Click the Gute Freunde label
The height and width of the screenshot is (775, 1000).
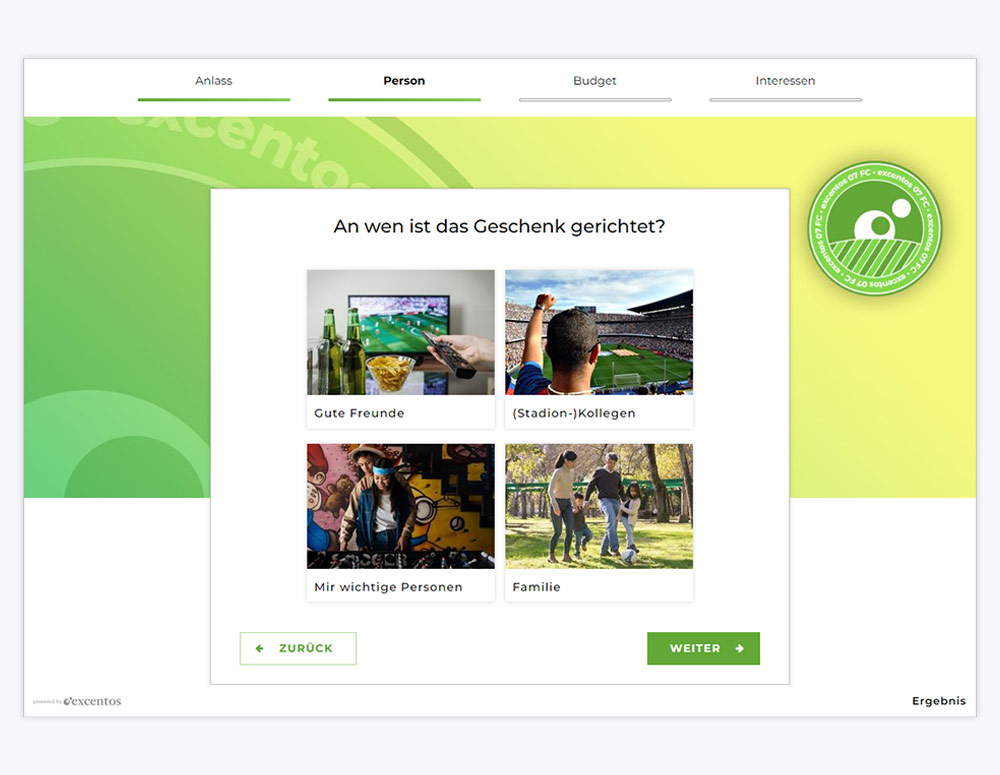click(359, 413)
